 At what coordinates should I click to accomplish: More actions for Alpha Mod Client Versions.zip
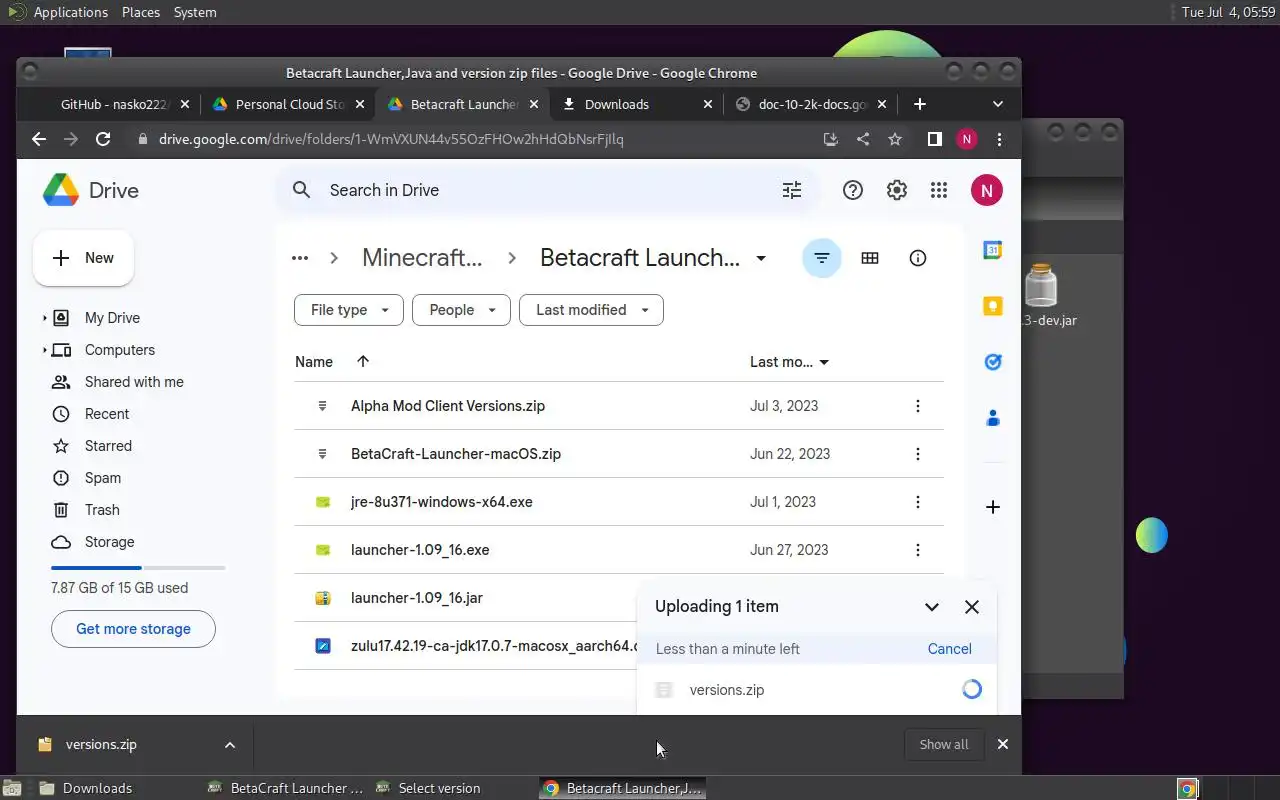click(x=918, y=406)
